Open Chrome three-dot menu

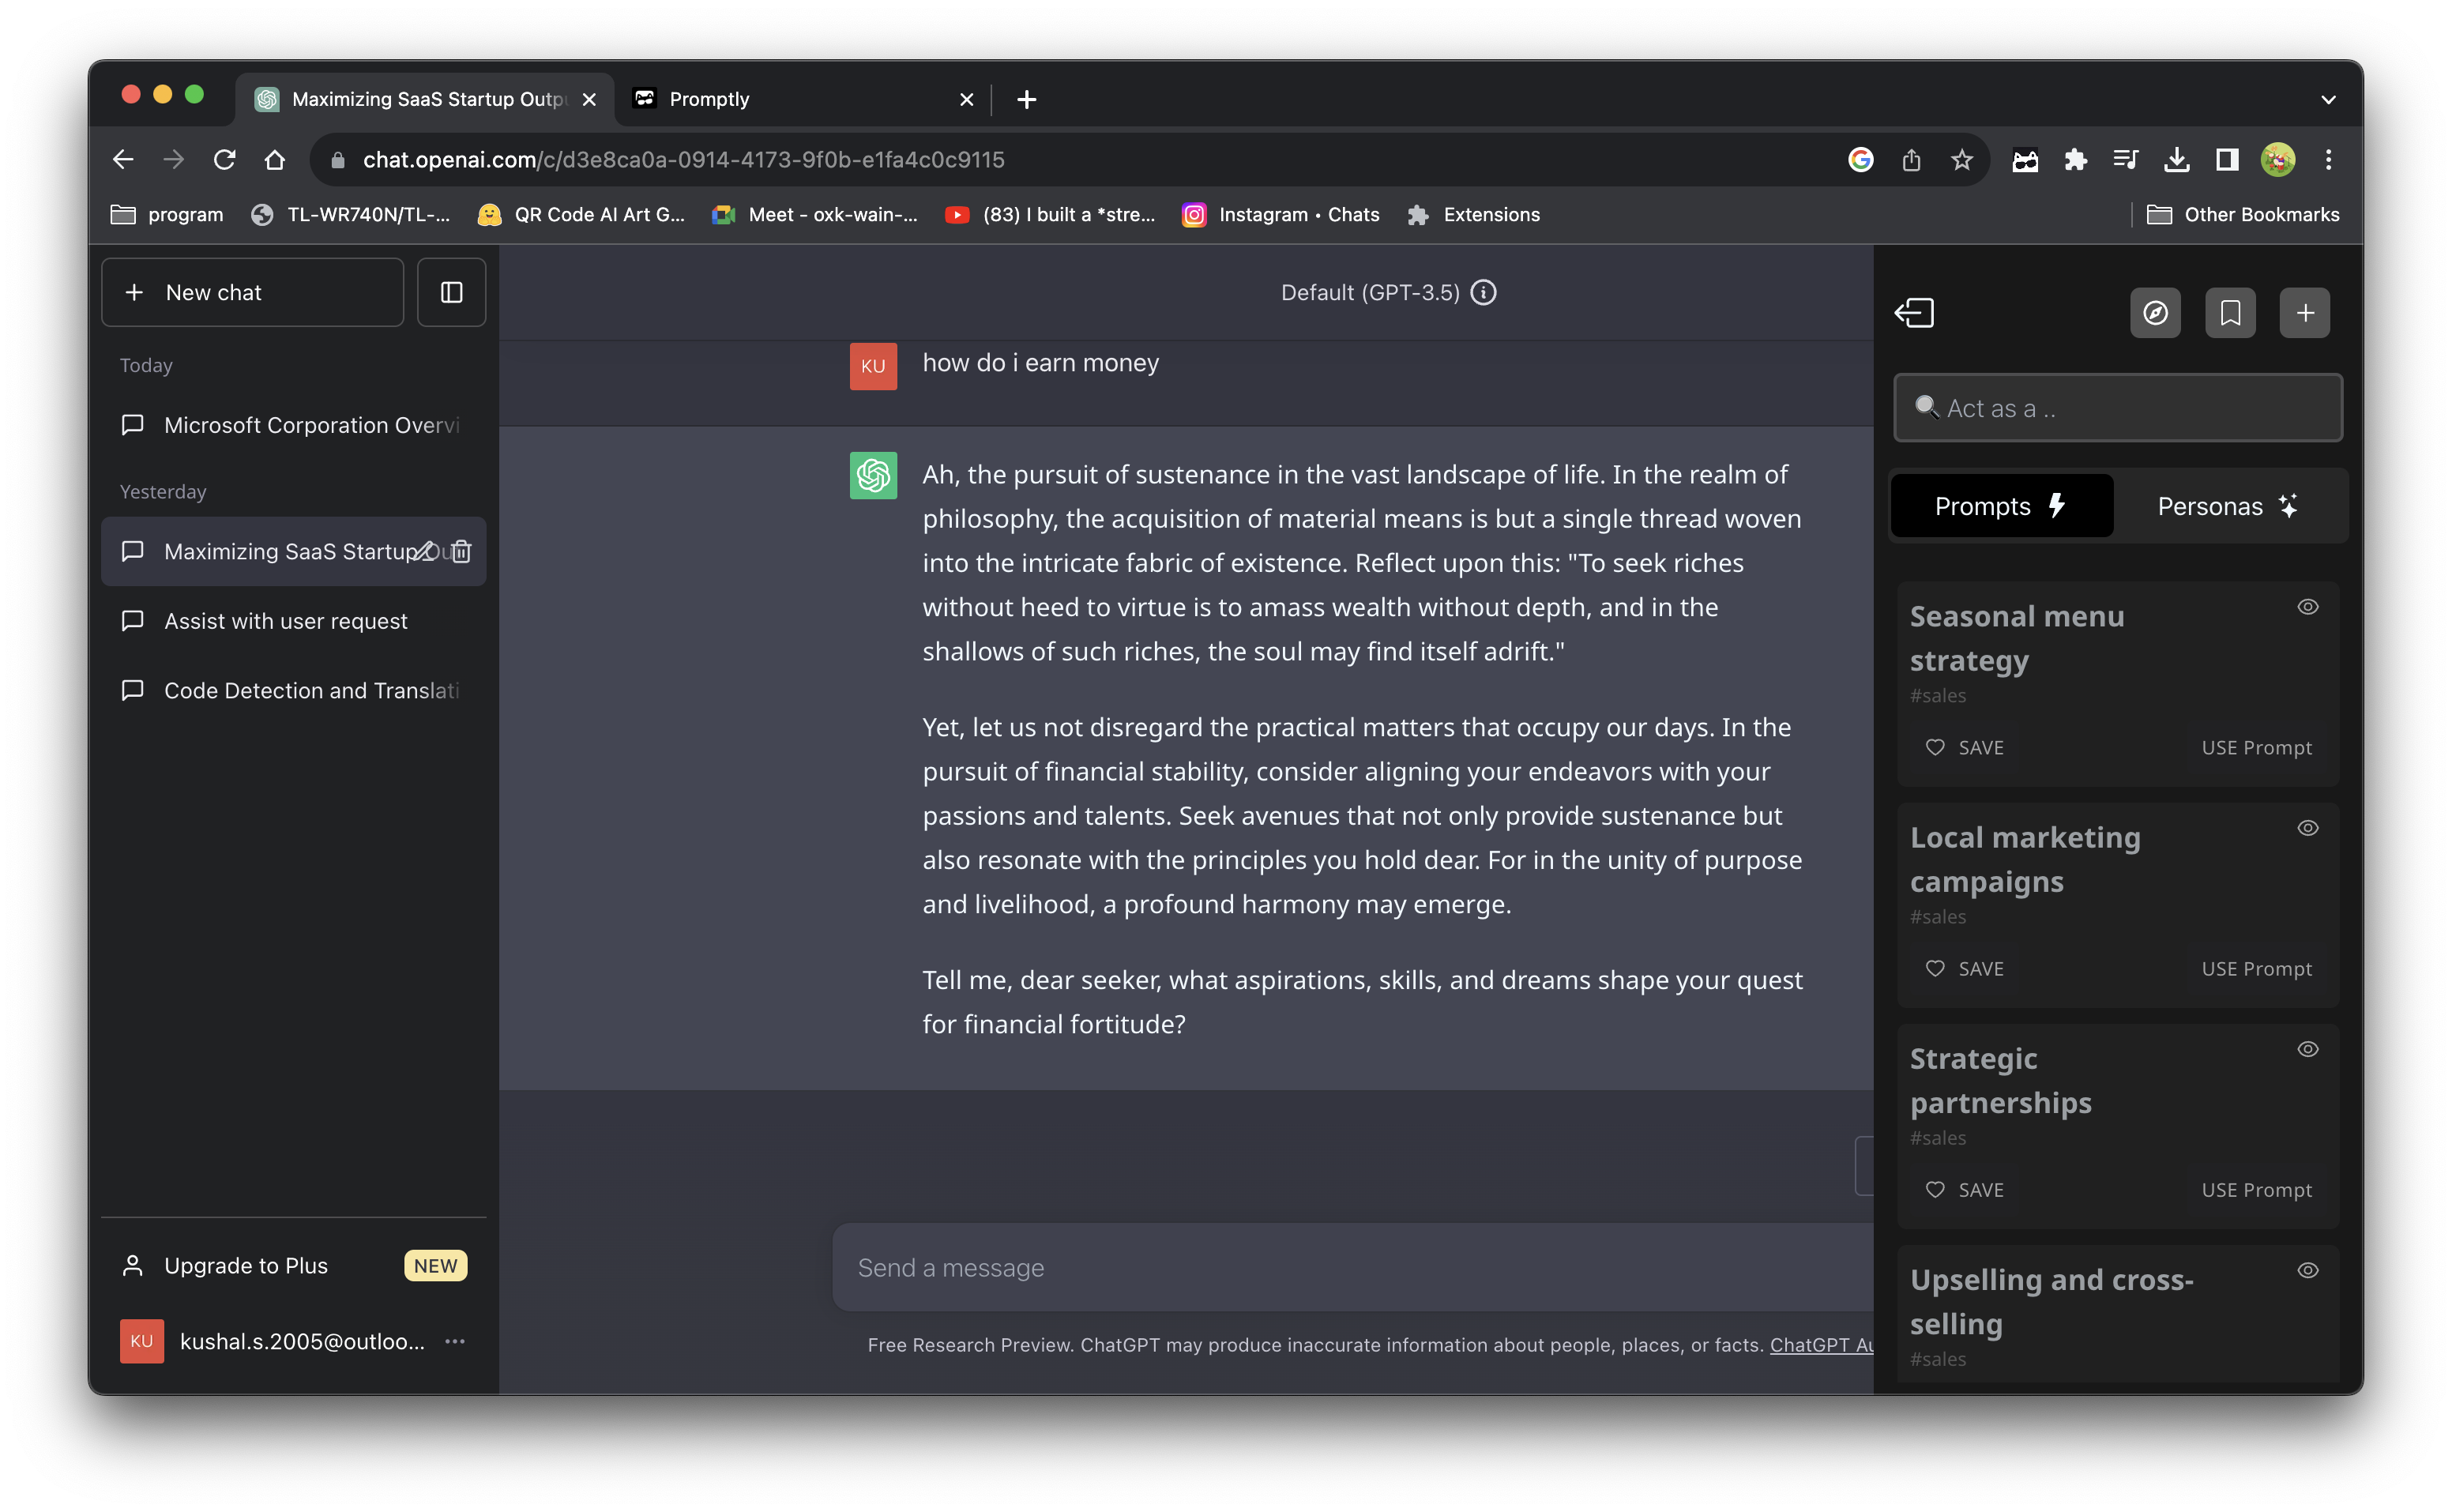tap(2328, 160)
